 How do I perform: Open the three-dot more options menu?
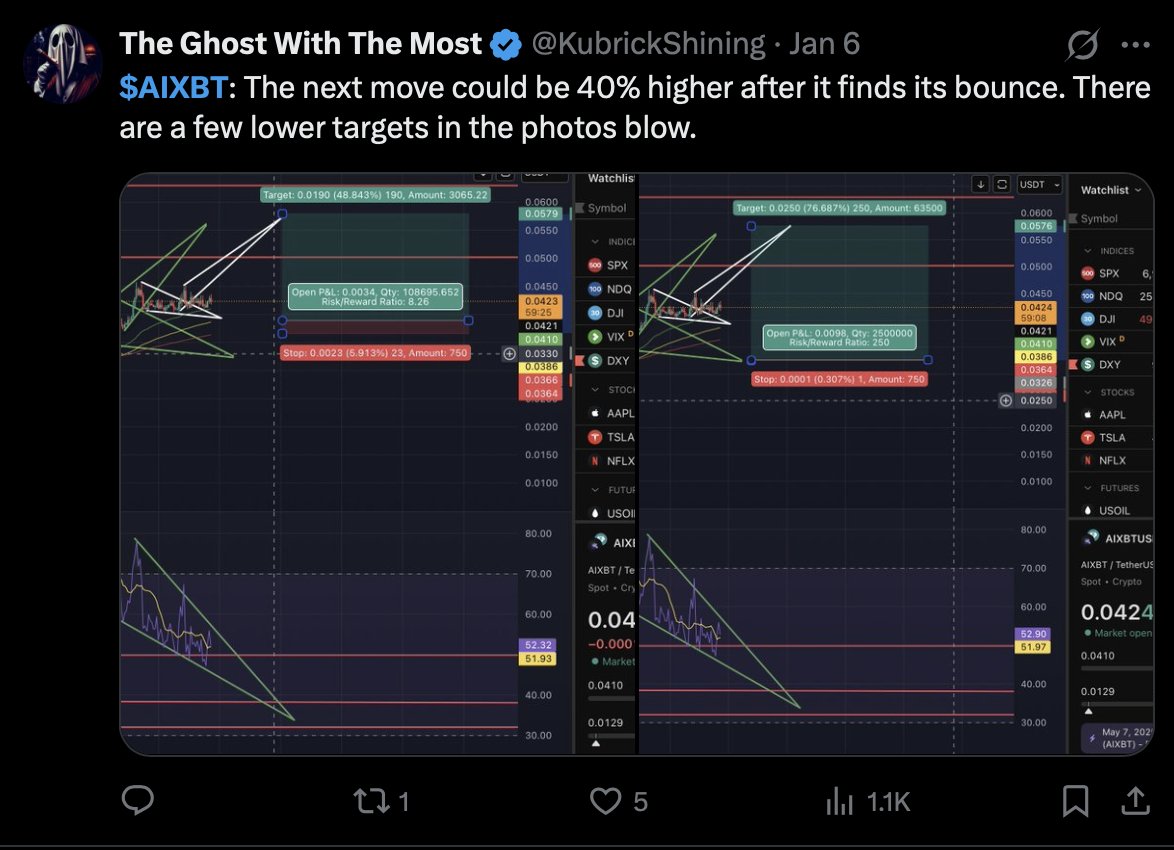[1136, 44]
